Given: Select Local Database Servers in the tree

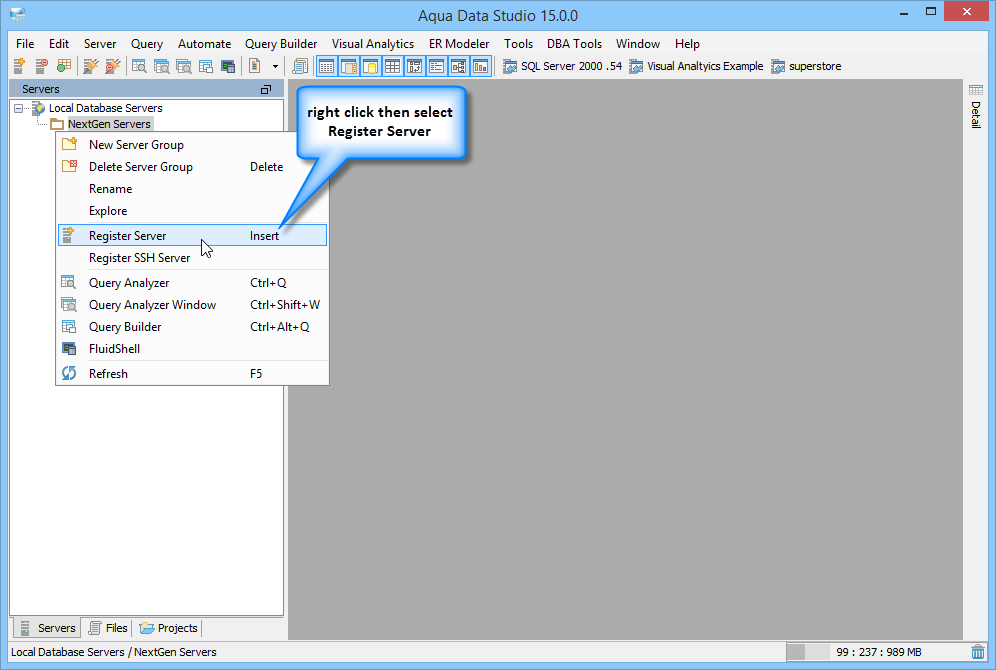Looking at the screenshot, I should [x=105, y=108].
